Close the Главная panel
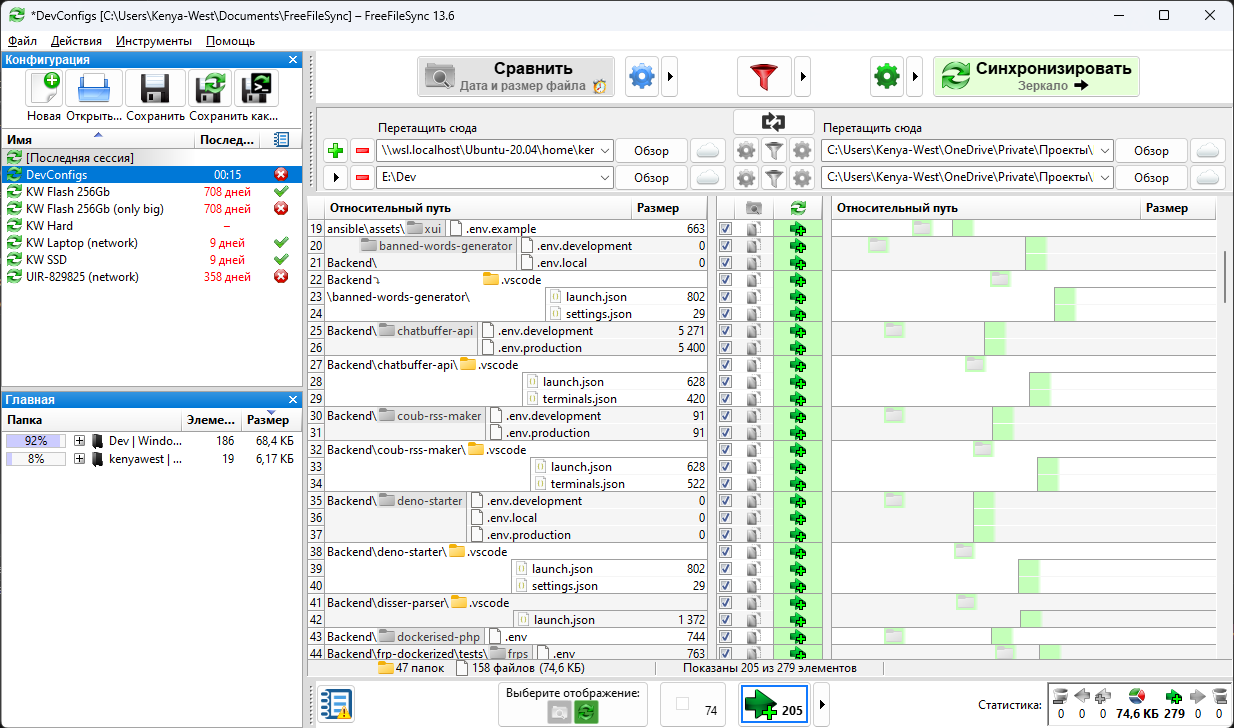The width and height of the screenshot is (1234, 728). click(x=293, y=400)
